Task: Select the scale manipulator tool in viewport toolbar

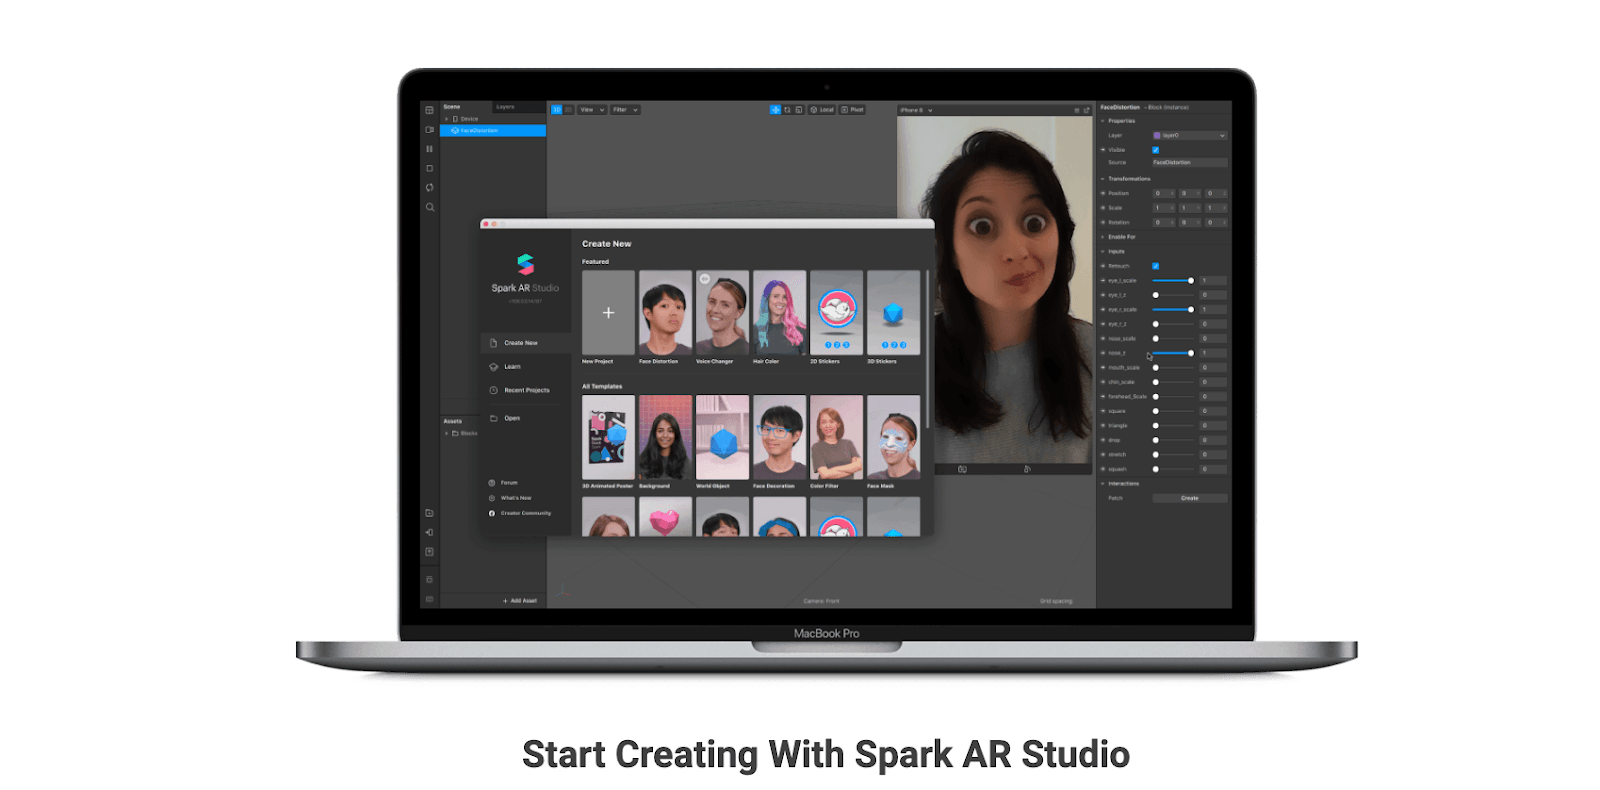Action: pos(798,110)
